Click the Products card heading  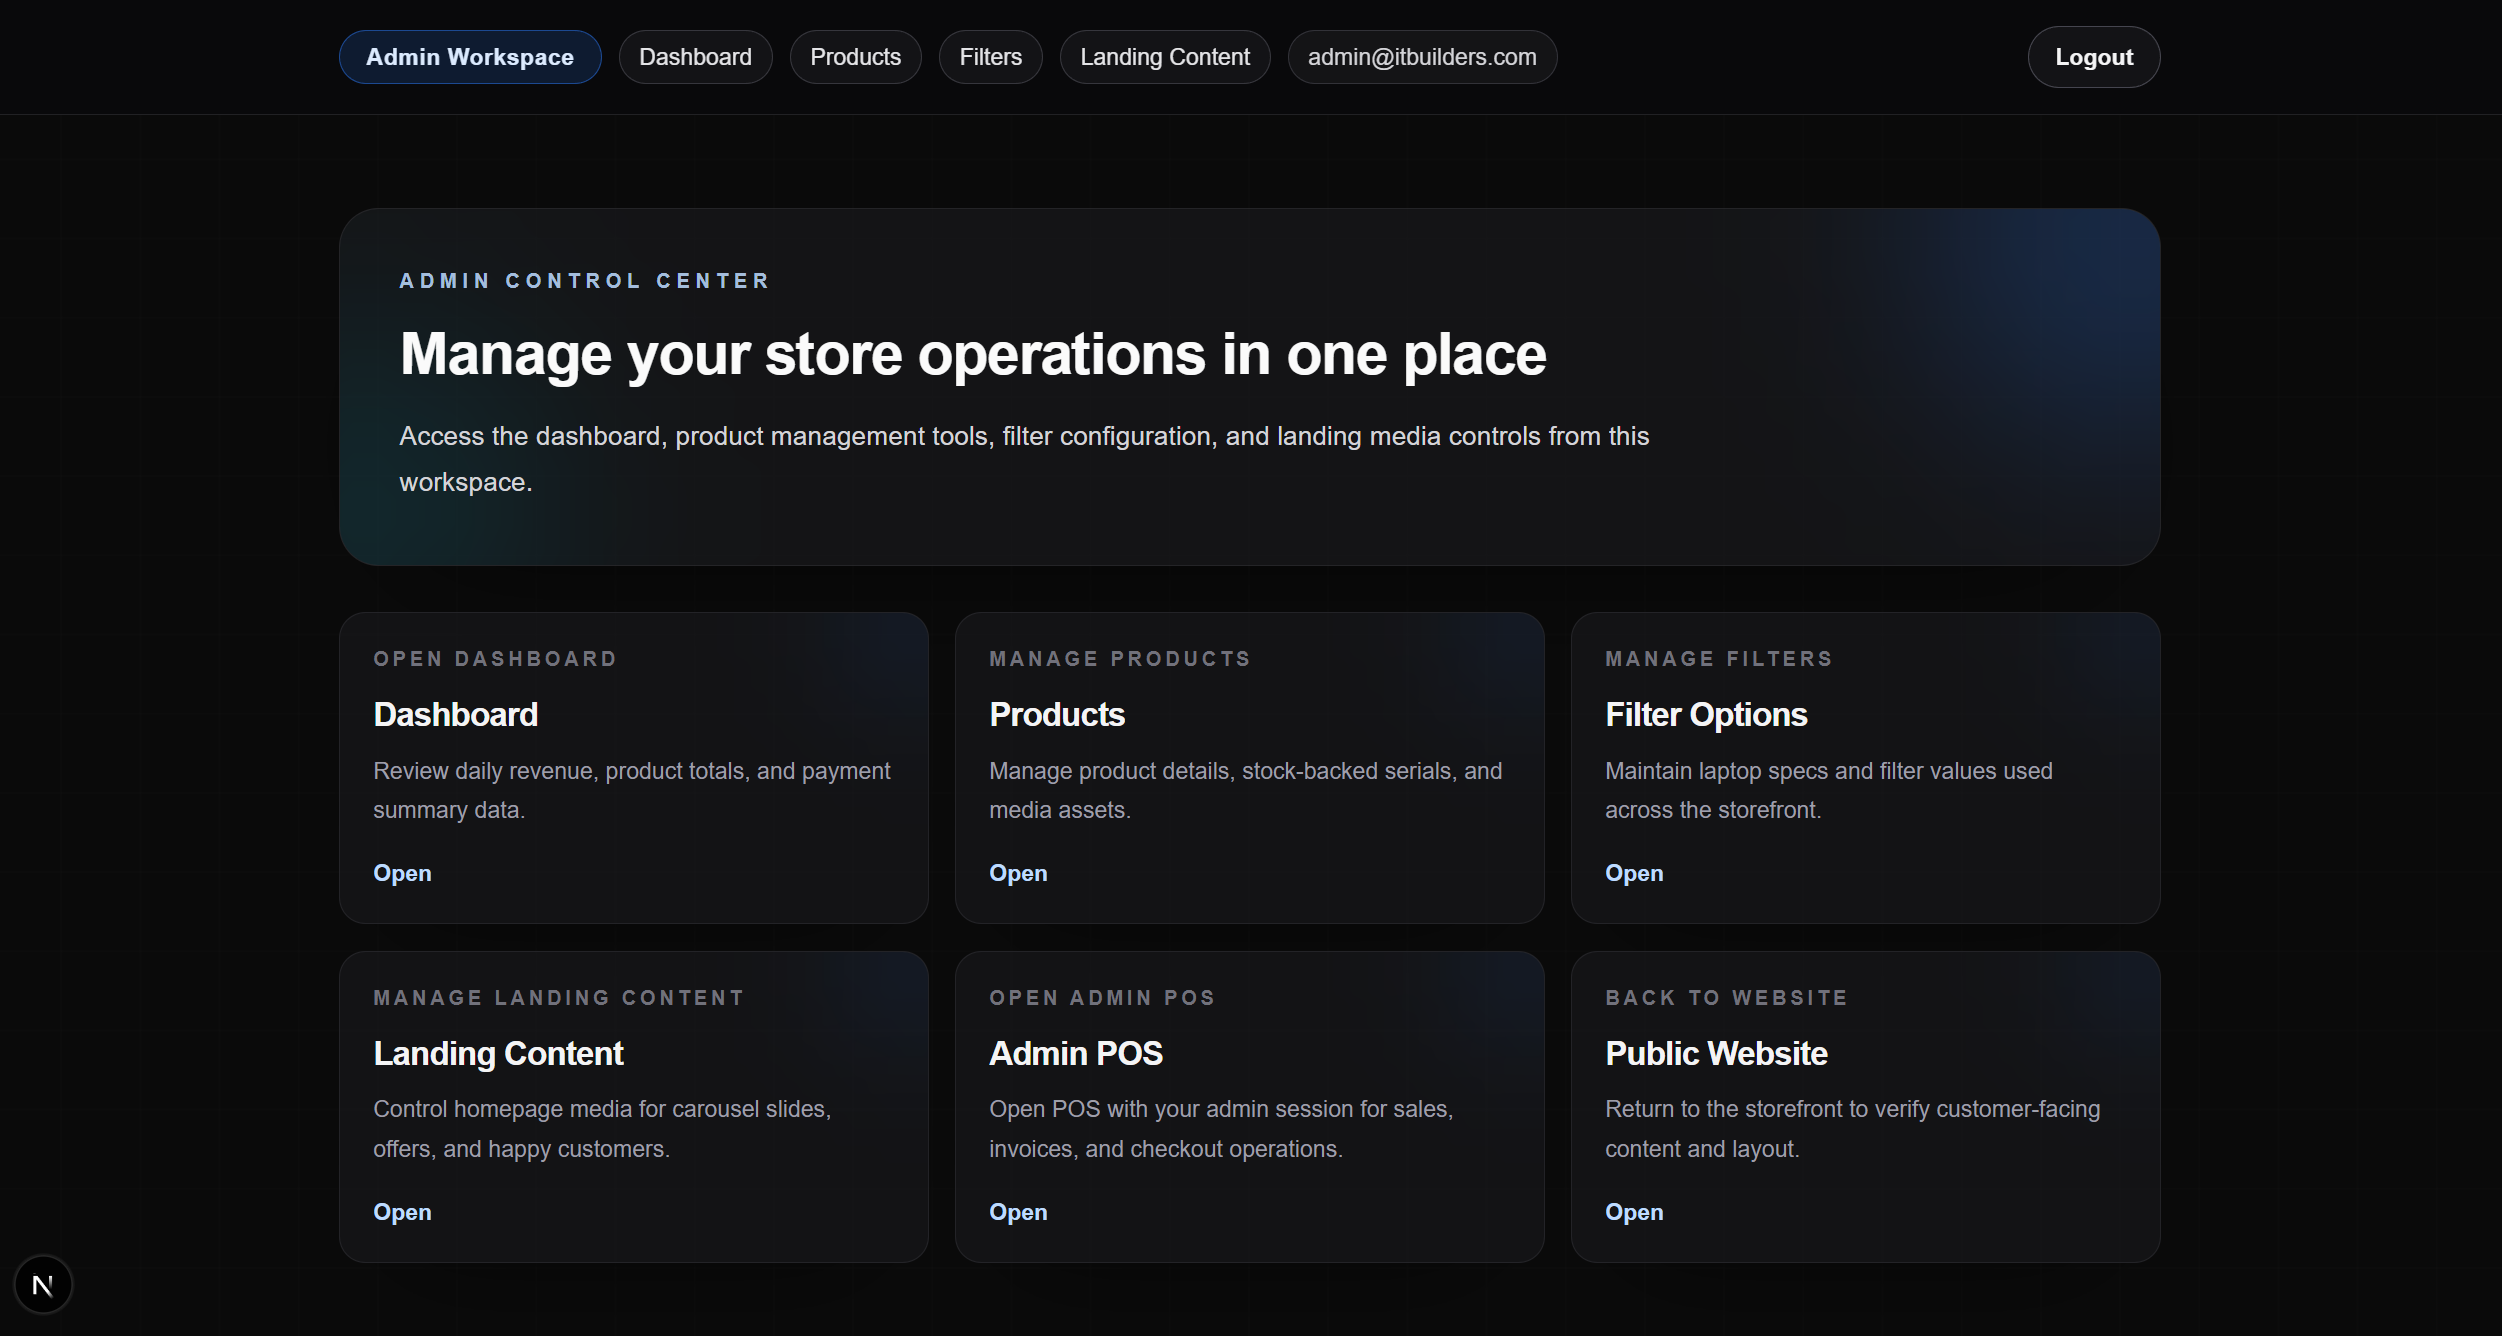tap(1057, 715)
